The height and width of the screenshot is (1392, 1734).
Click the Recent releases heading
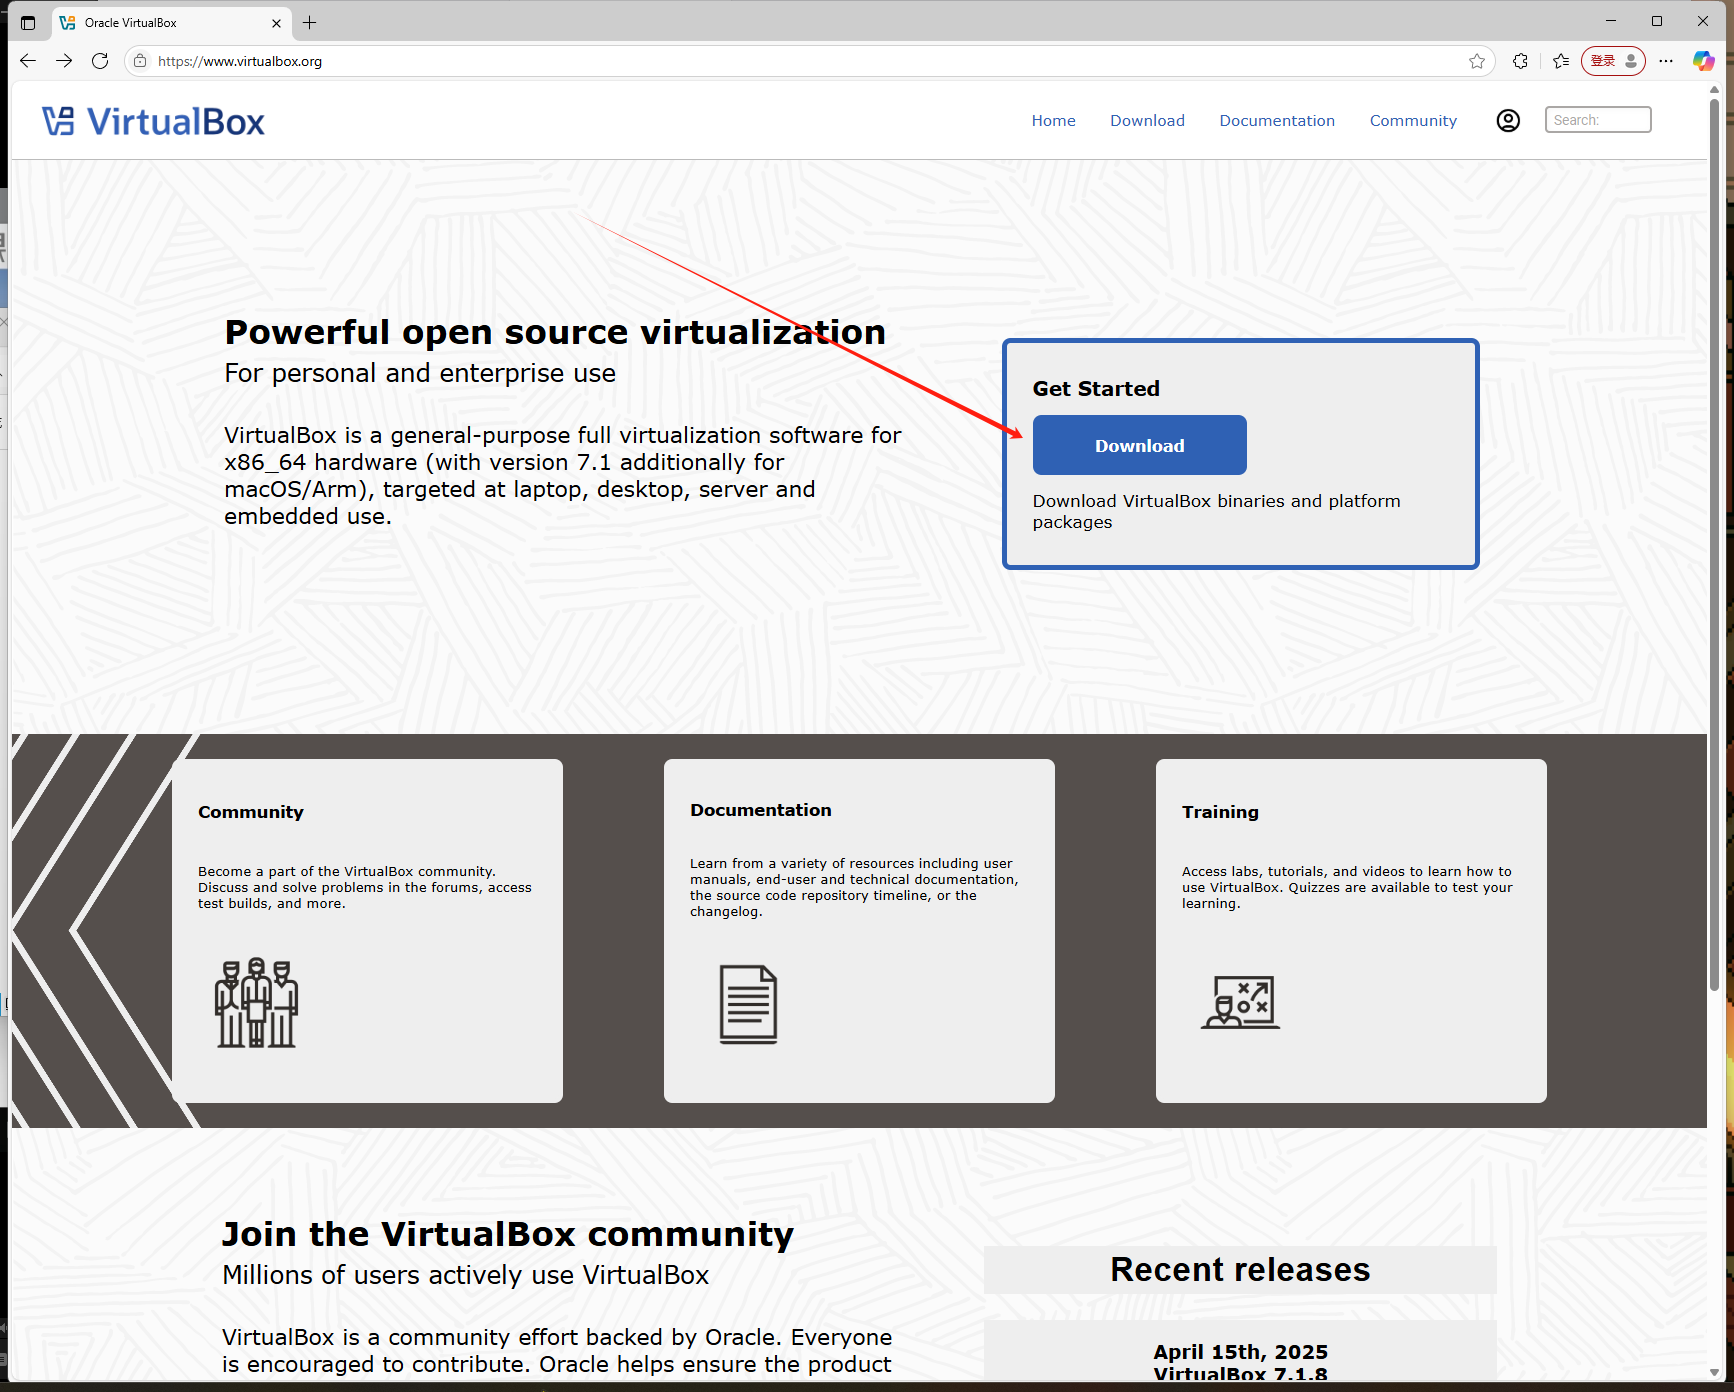coord(1240,1269)
